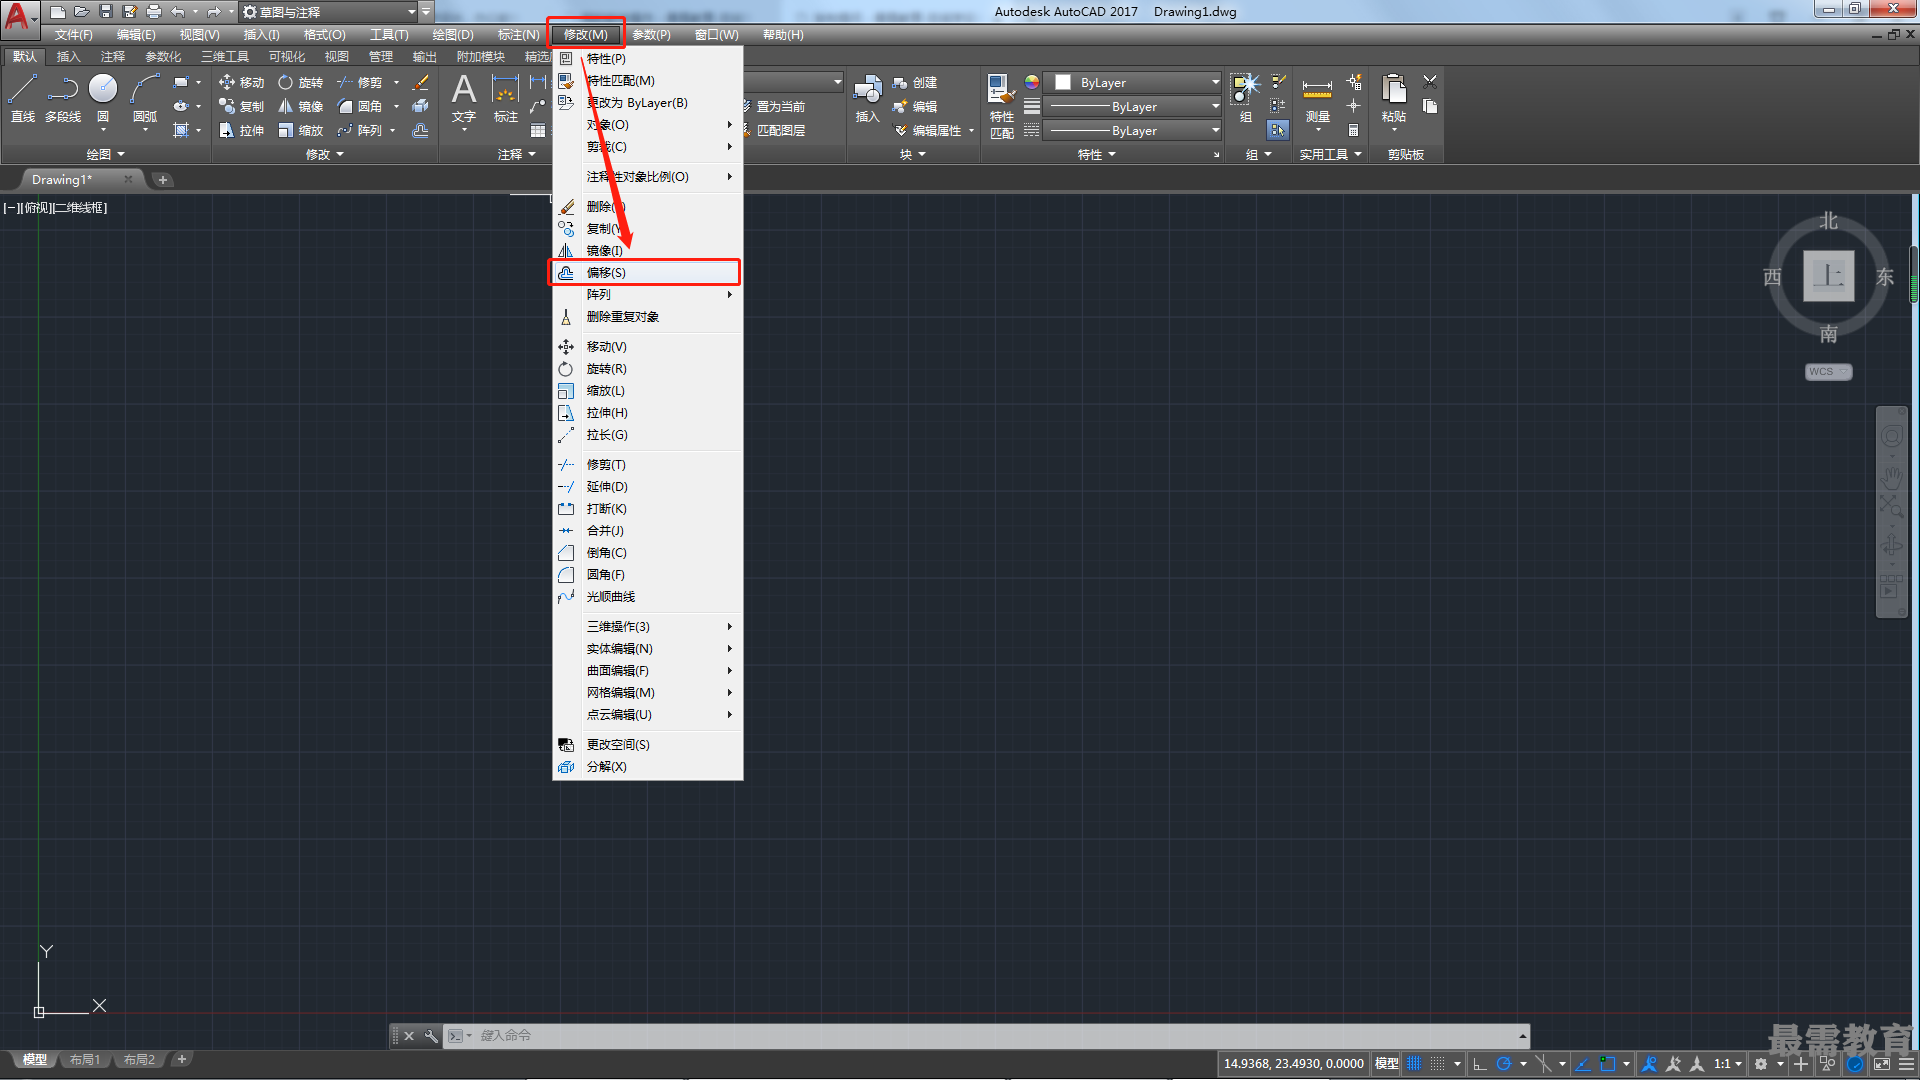Expand the Array (阵列) submenu
The width and height of the screenshot is (1920, 1080).
pyautogui.click(x=648, y=295)
